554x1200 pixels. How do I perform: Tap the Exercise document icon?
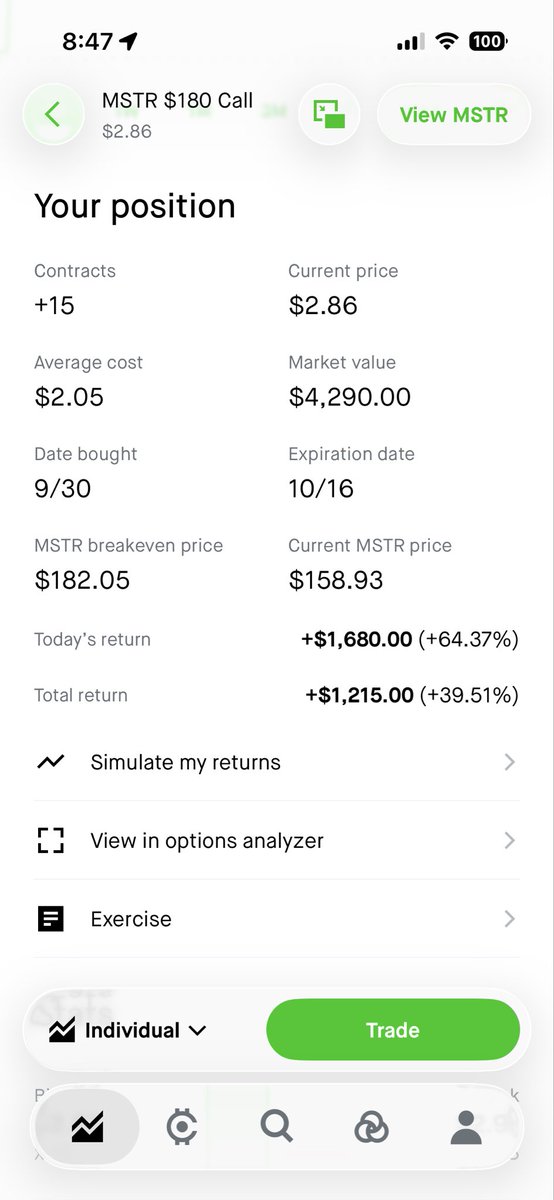(50, 919)
